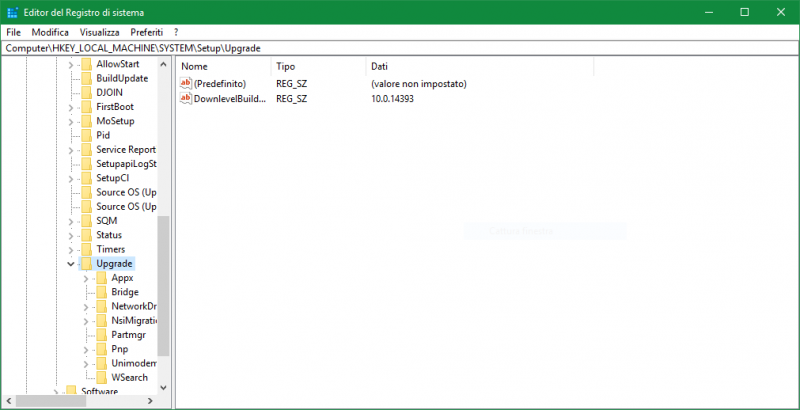This screenshot has height=410, width=800.
Task: Select the 10.0.14393 data value
Action: (392, 99)
